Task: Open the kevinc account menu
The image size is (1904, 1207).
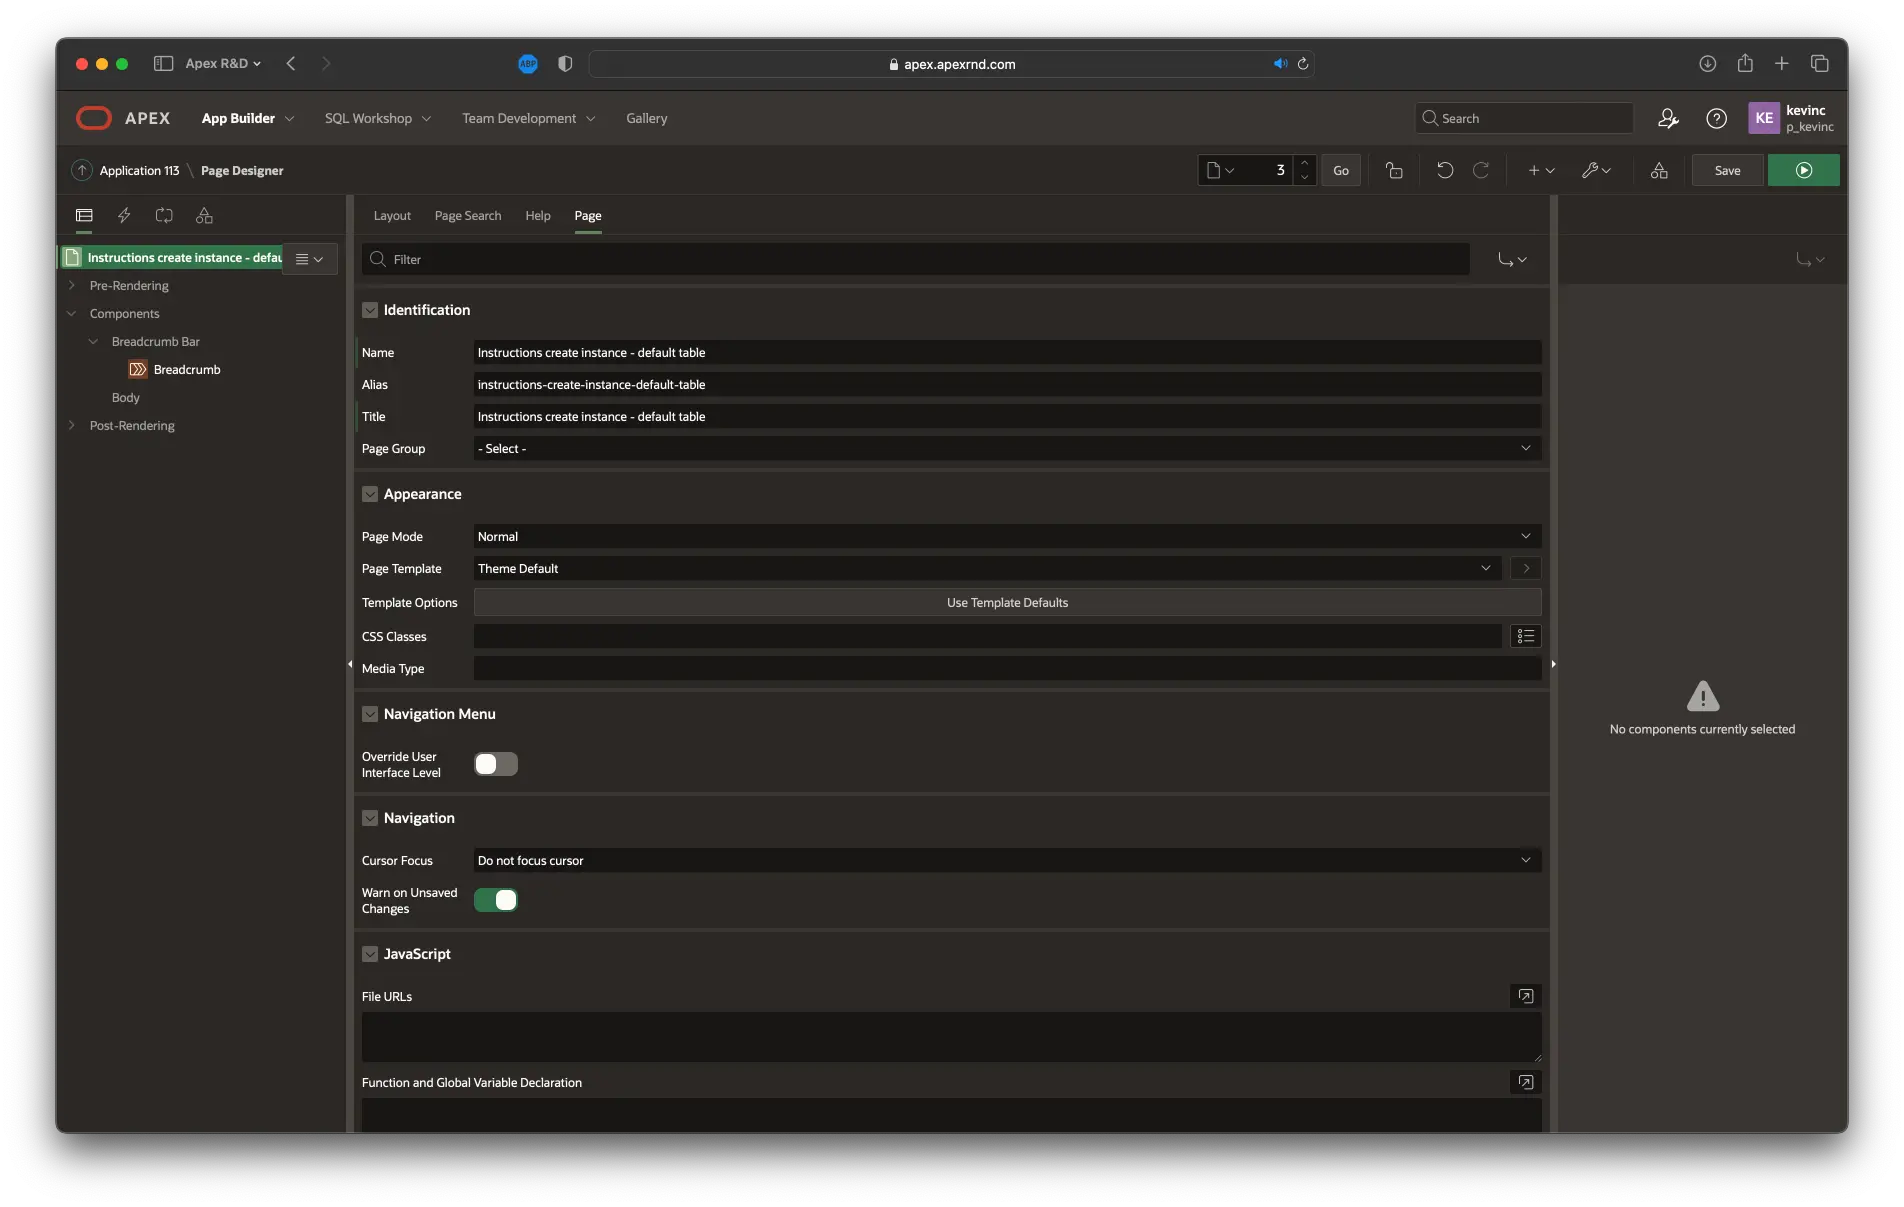Action: point(1792,118)
